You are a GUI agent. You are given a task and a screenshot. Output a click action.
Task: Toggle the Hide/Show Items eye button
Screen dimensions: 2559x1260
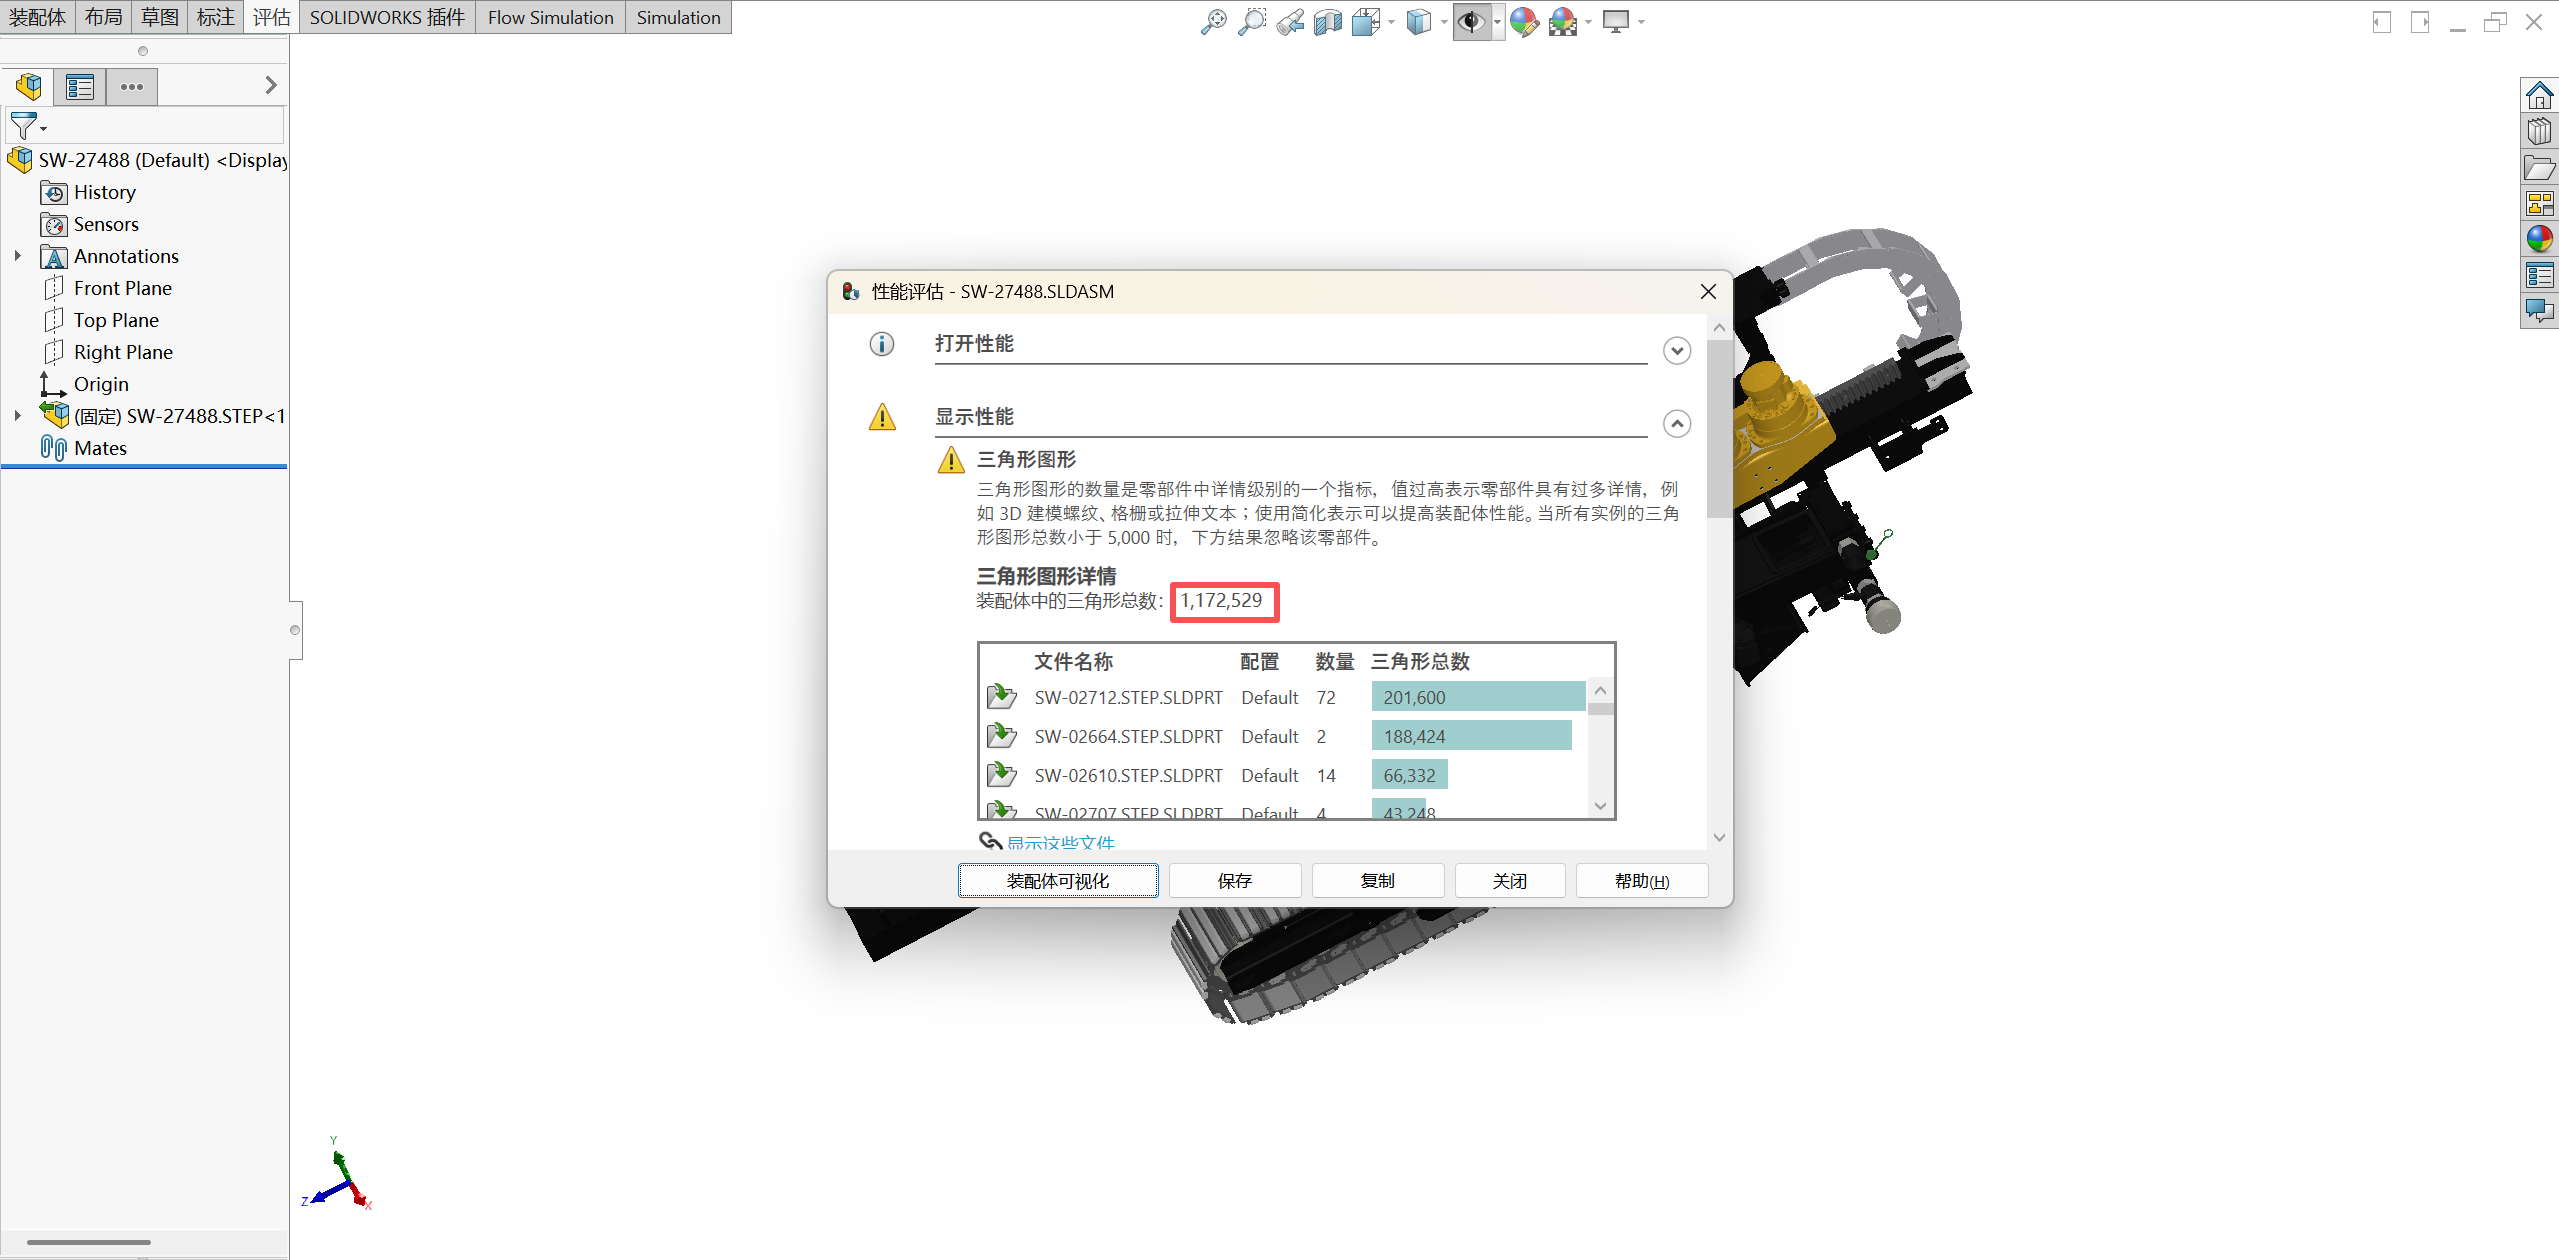tap(1471, 21)
